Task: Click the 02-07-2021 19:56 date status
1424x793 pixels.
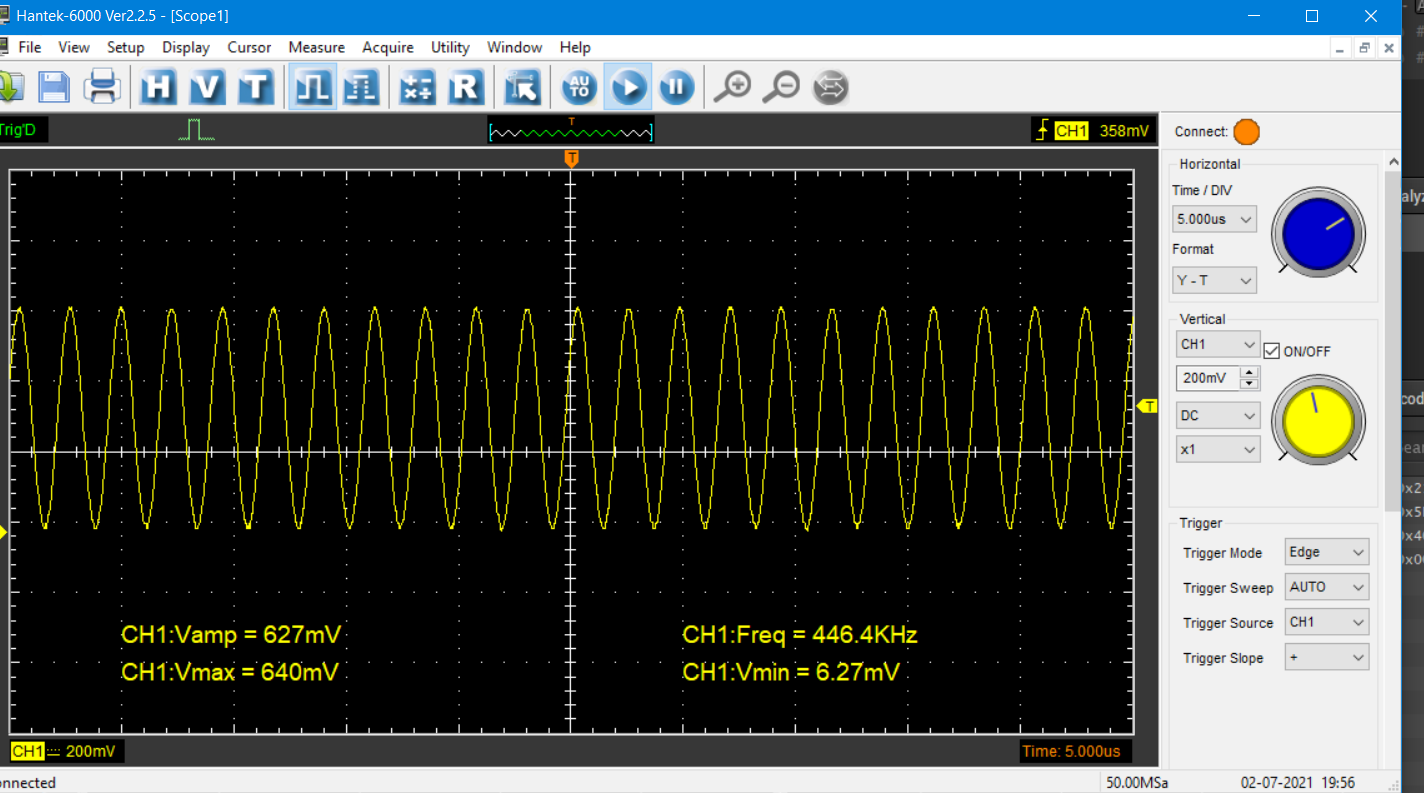Action: point(1298,782)
